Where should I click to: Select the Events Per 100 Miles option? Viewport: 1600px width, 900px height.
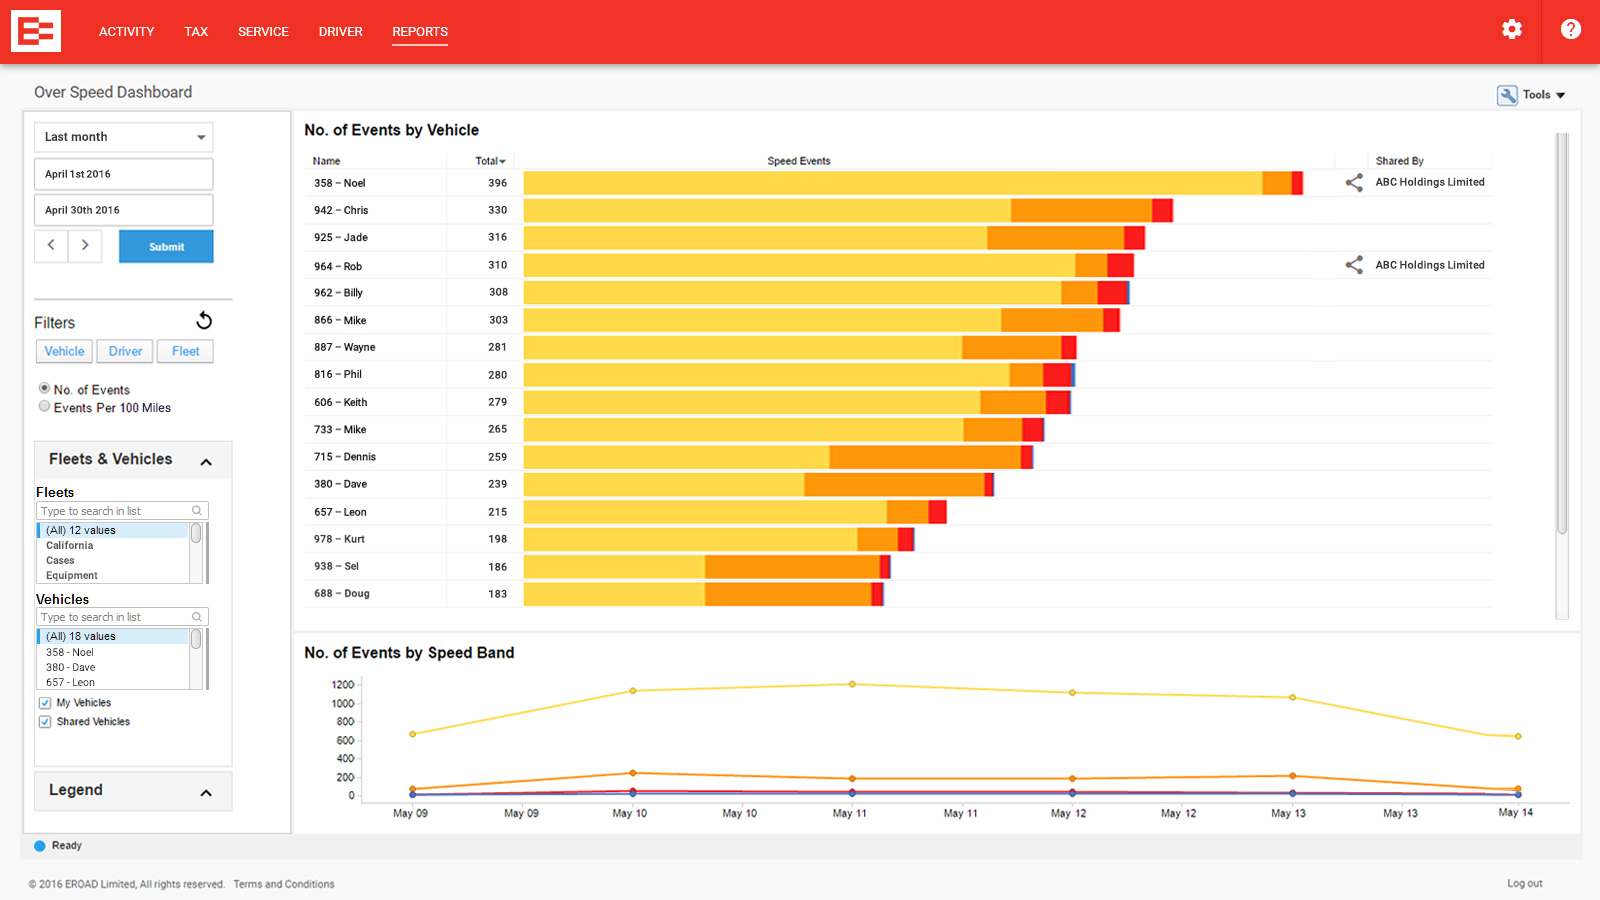click(44, 407)
